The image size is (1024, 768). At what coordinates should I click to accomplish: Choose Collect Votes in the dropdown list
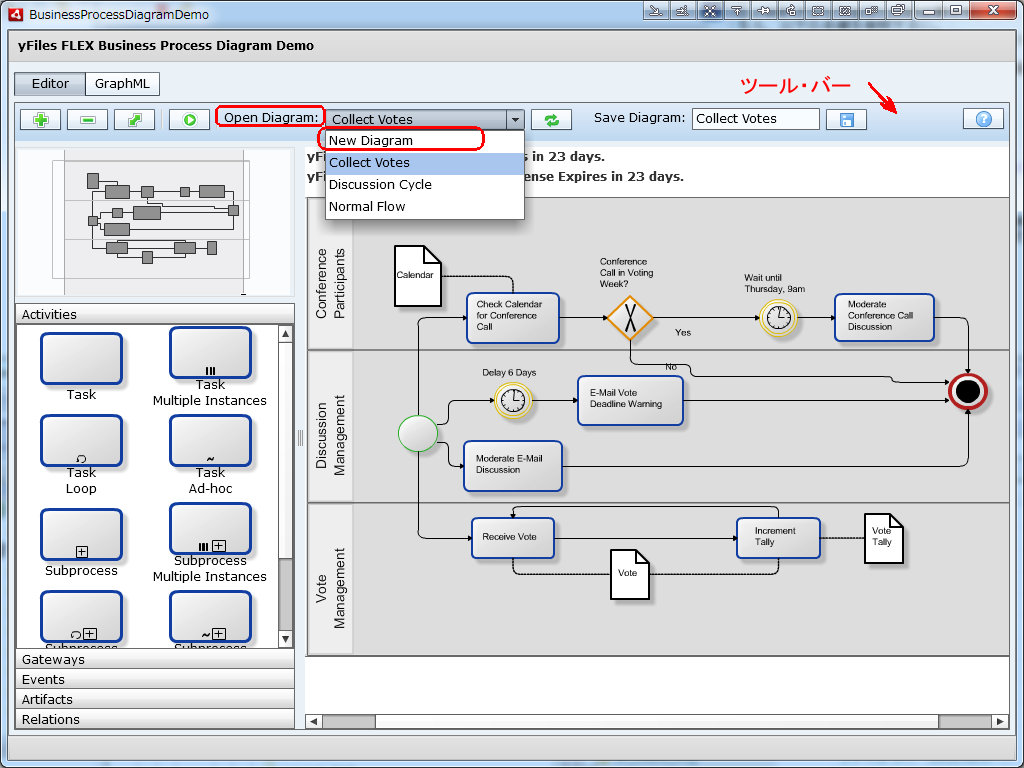tap(424, 163)
